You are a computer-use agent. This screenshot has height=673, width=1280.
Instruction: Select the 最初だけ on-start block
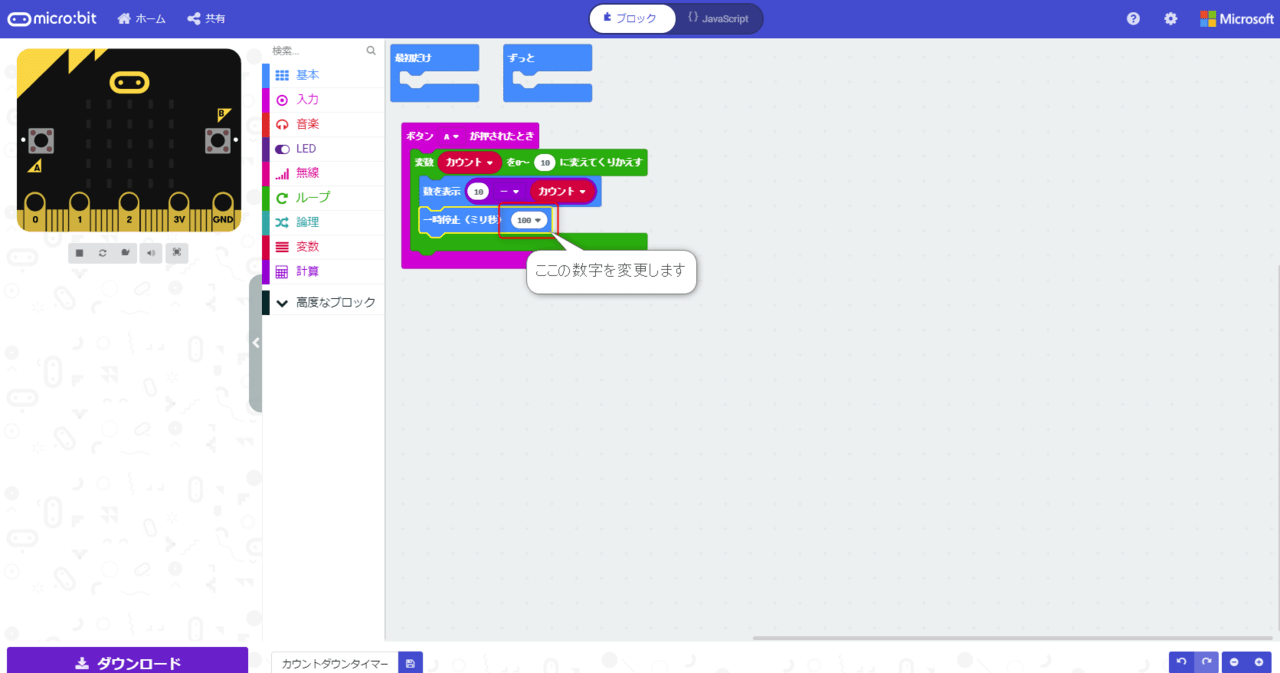tap(434, 72)
